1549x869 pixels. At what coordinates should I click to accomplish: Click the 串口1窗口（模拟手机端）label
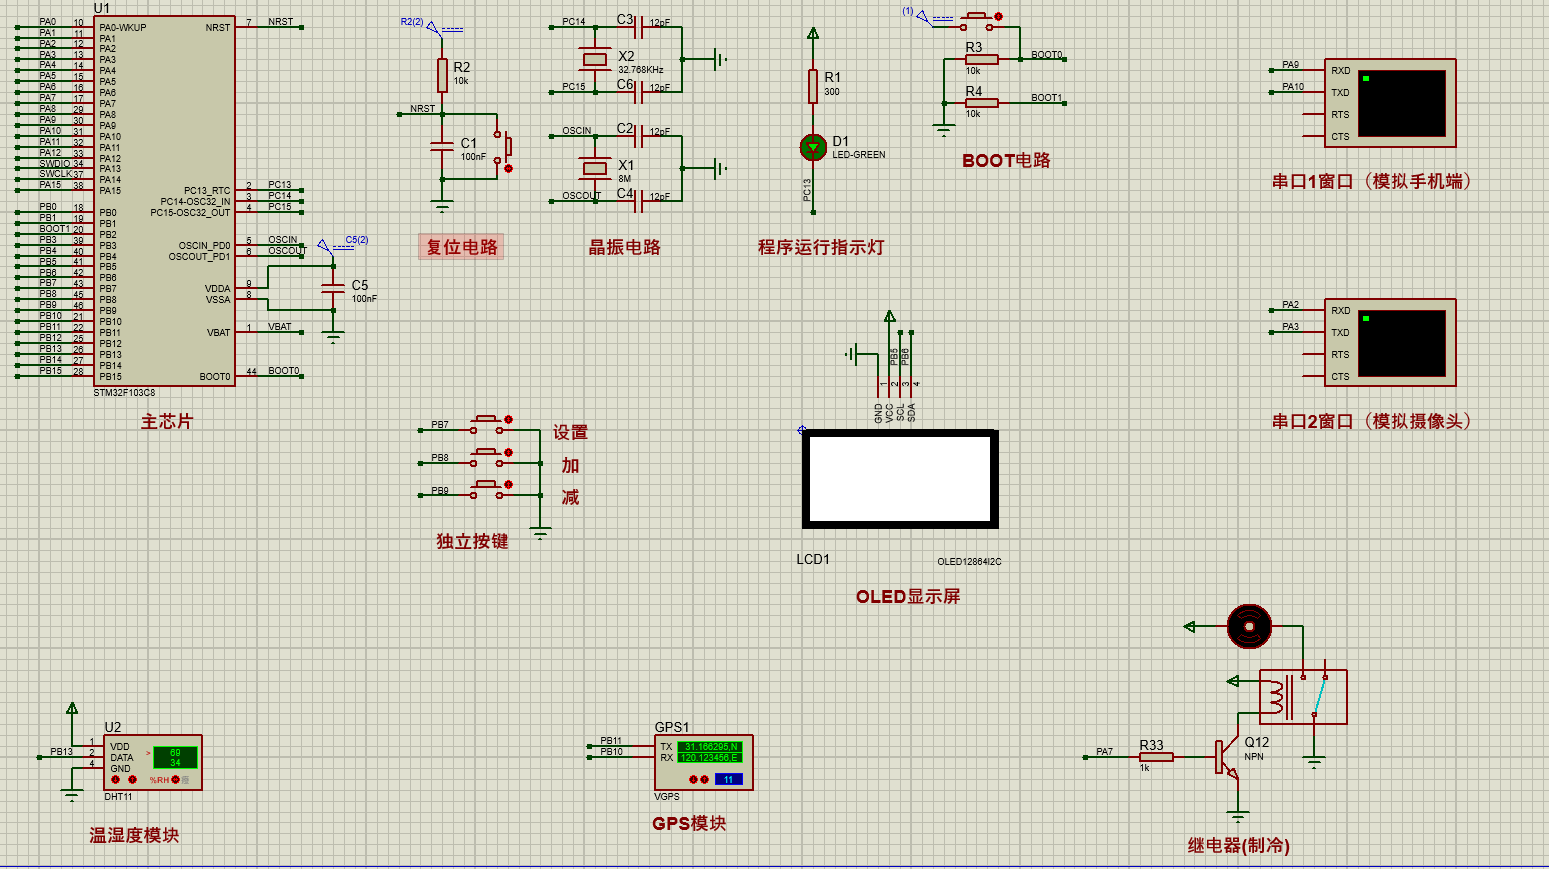click(x=1371, y=181)
